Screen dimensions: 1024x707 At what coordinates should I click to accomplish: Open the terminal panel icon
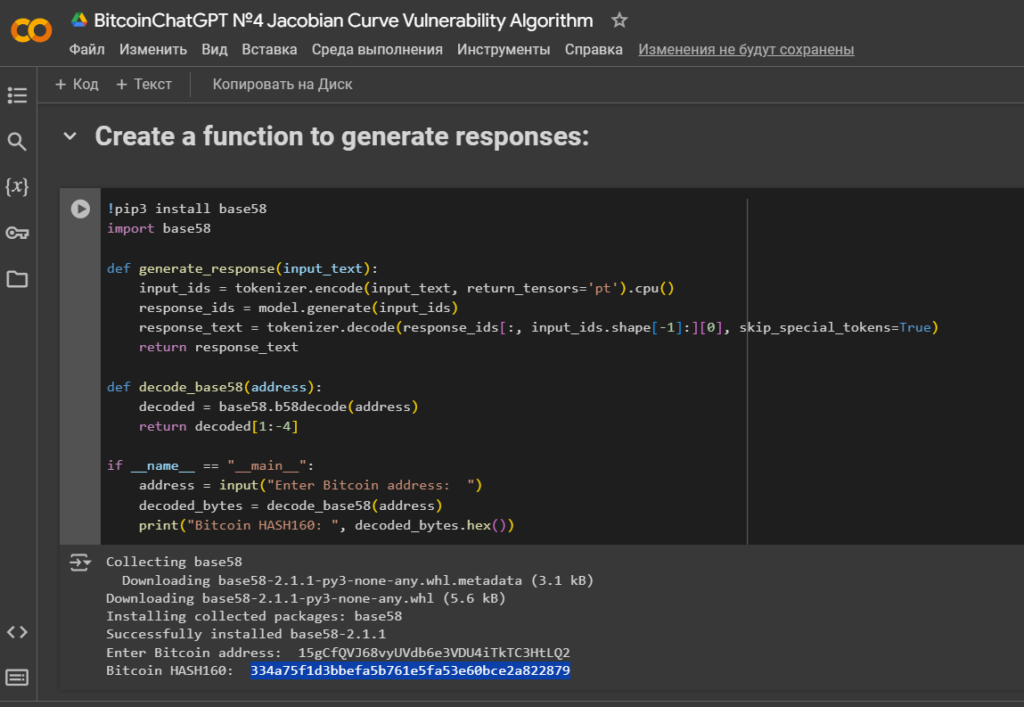click(17, 677)
